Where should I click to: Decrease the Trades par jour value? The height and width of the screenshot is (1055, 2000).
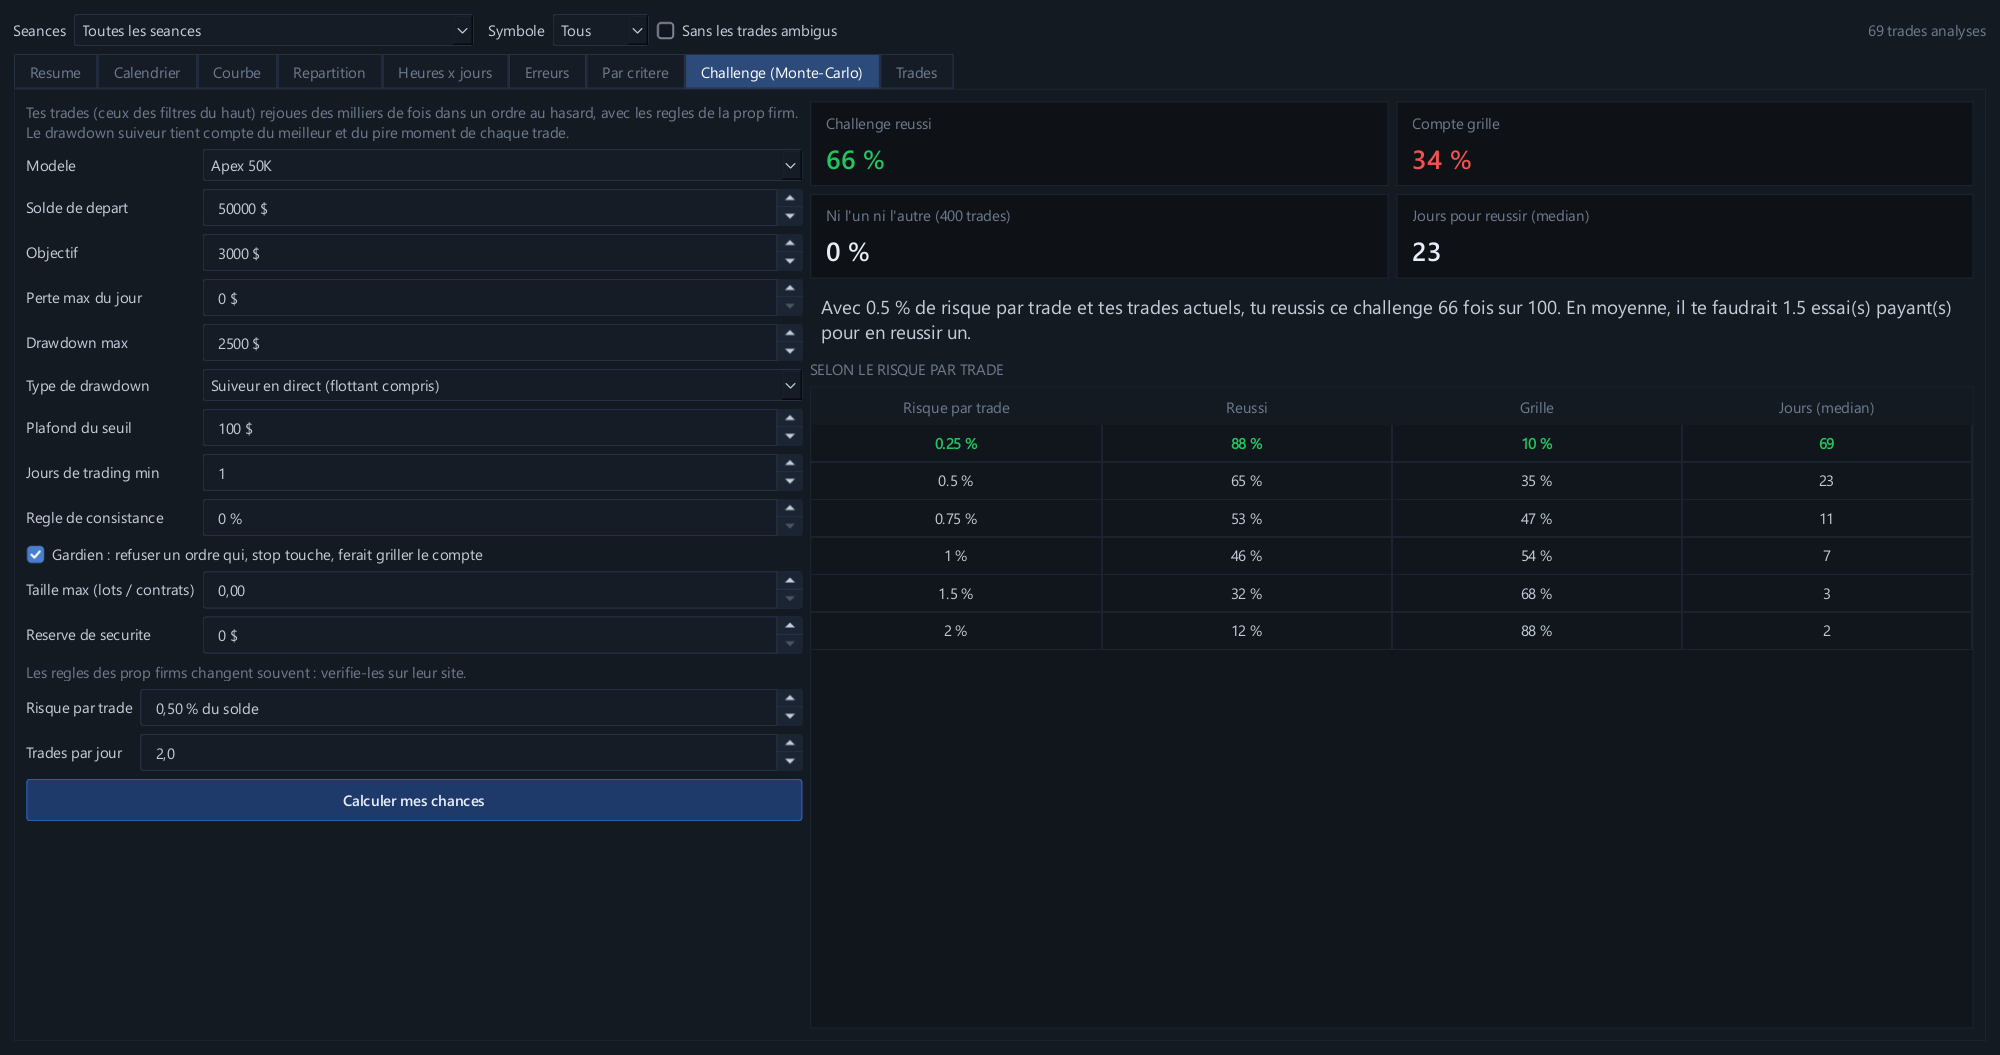point(790,762)
